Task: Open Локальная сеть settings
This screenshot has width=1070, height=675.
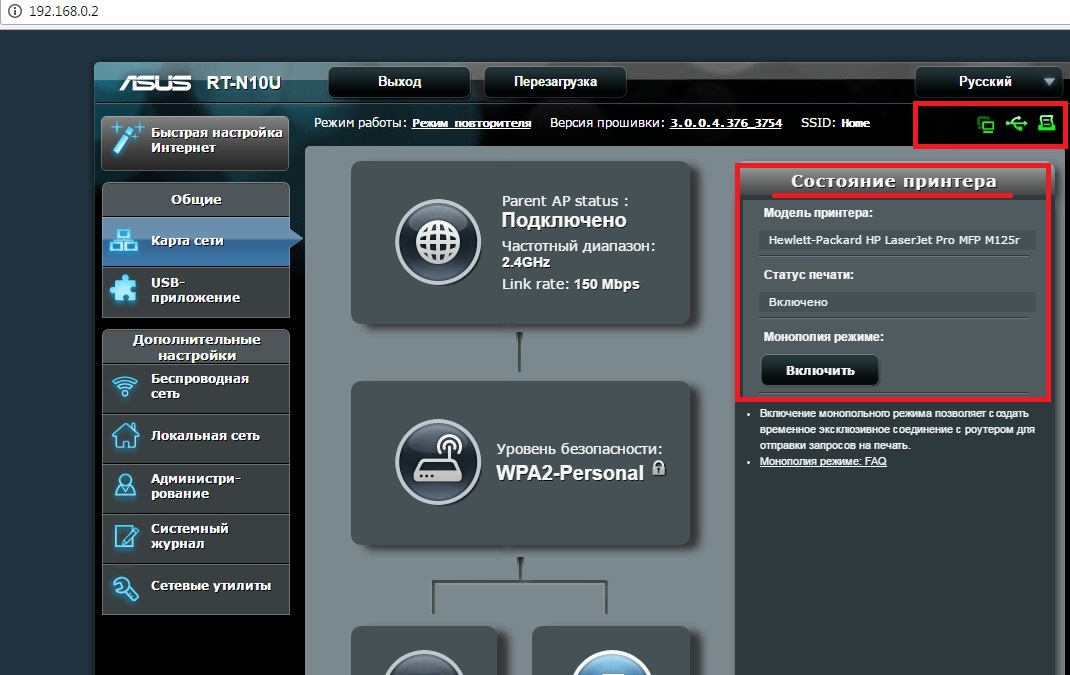Action: (196, 437)
